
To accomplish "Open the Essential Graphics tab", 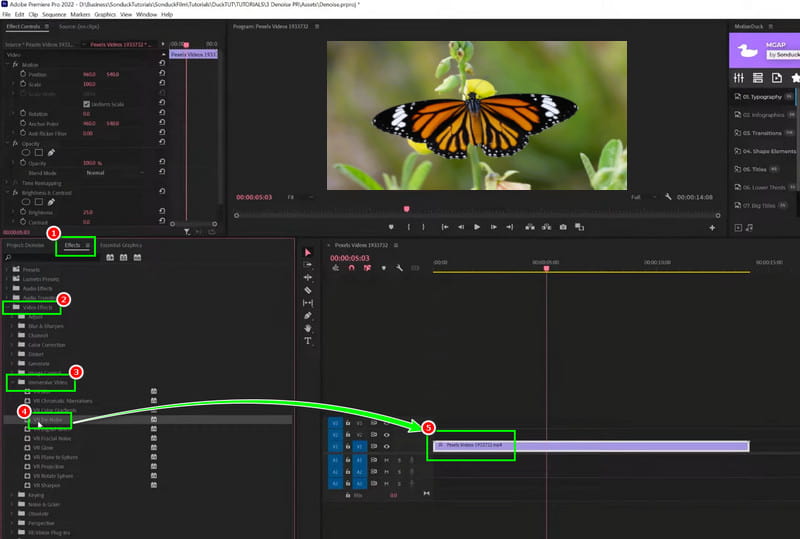I will coord(121,246).
